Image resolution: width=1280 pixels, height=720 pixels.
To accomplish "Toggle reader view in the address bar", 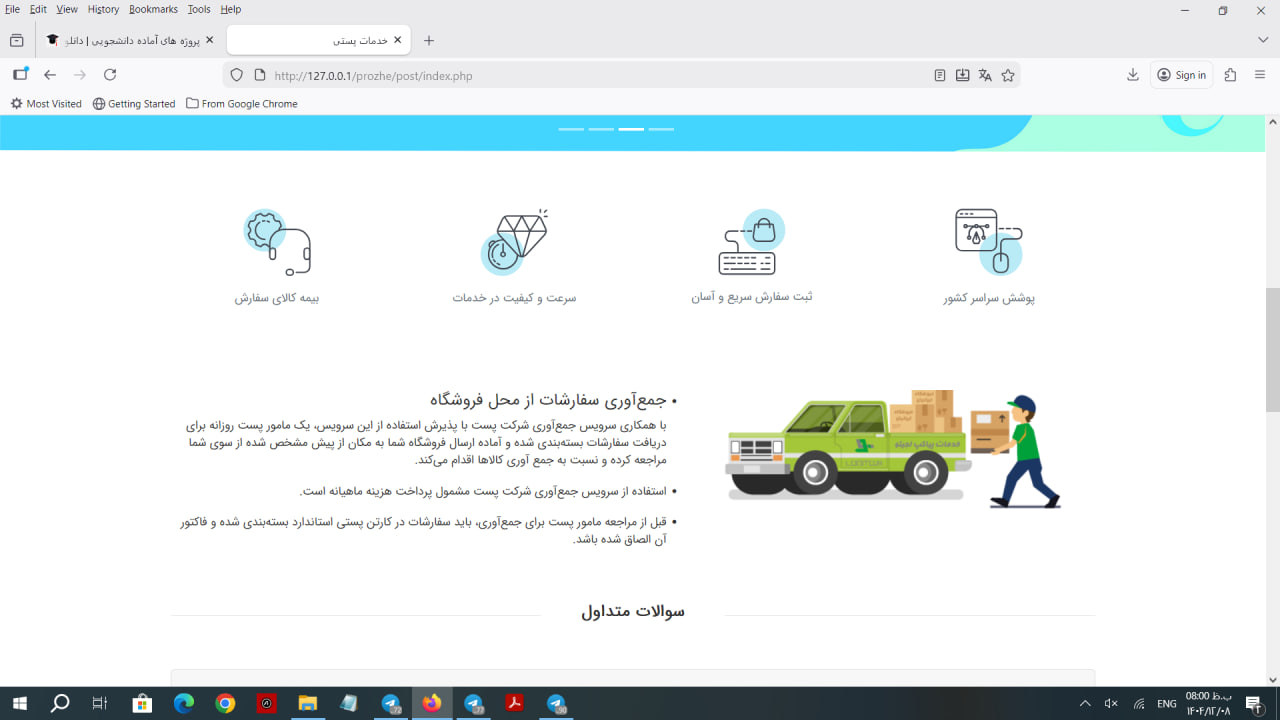I will click(x=939, y=75).
